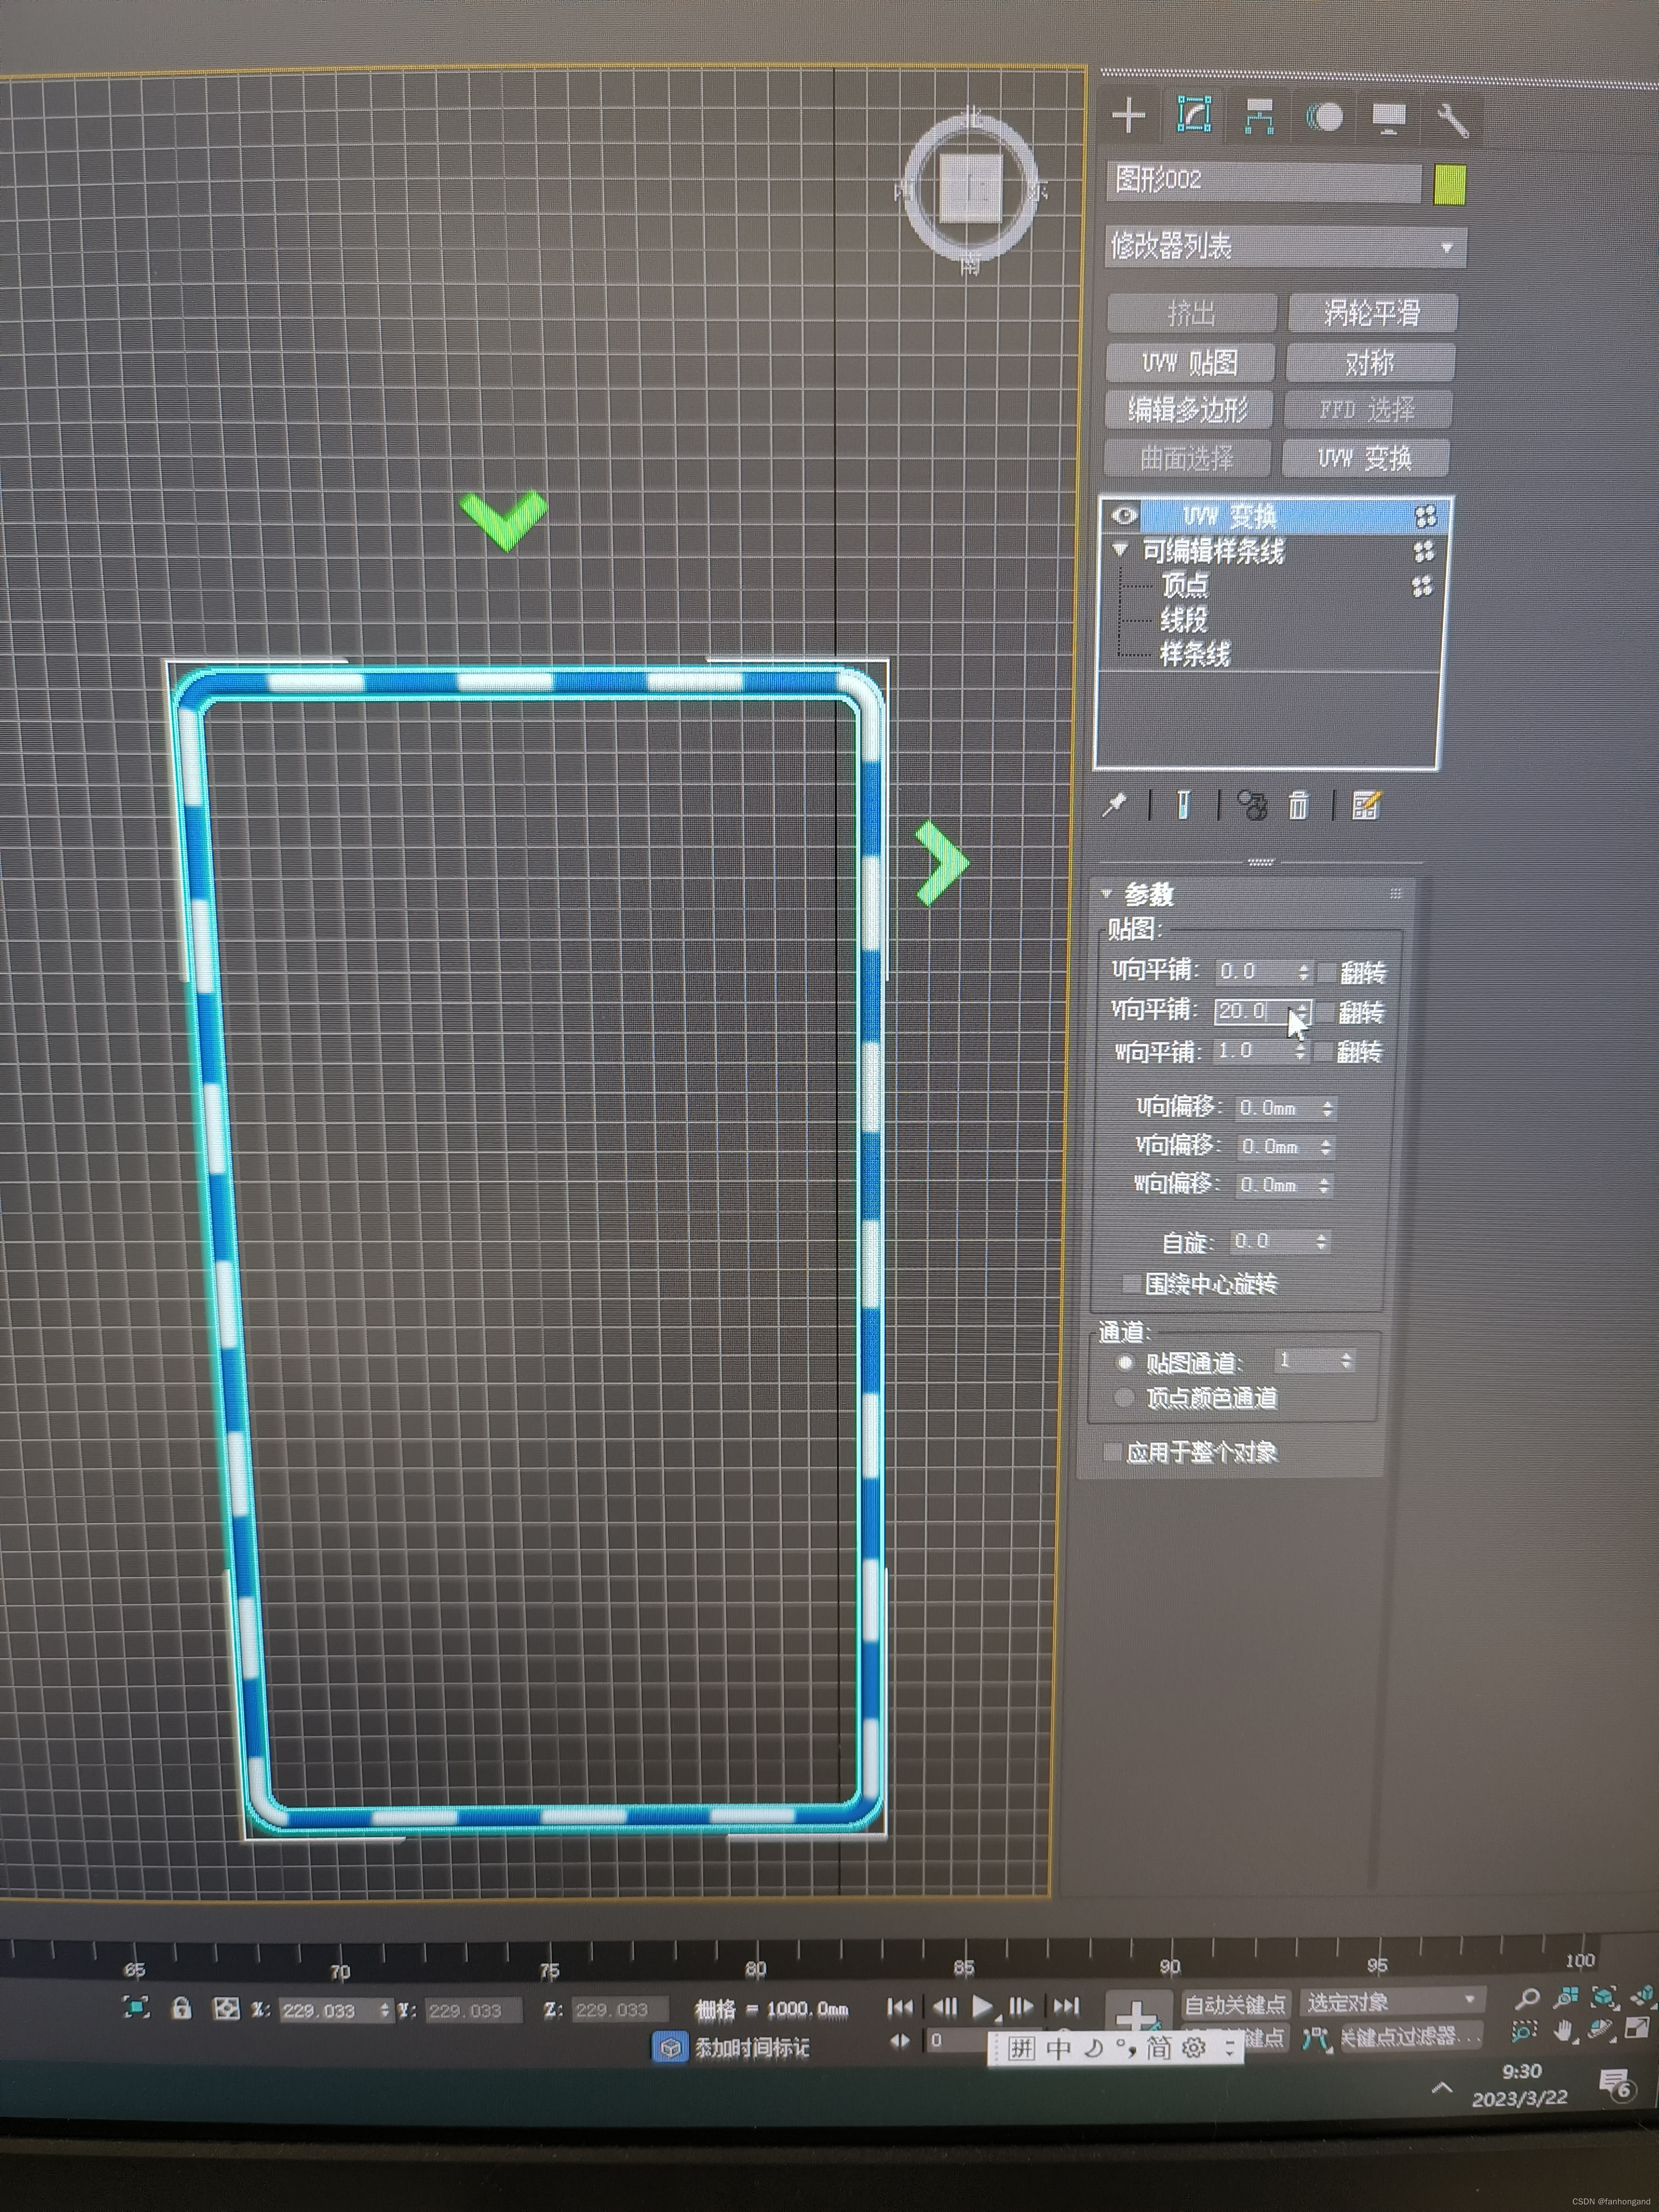Collapse the 可编辑样条线 tree node

tap(1121, 550)
